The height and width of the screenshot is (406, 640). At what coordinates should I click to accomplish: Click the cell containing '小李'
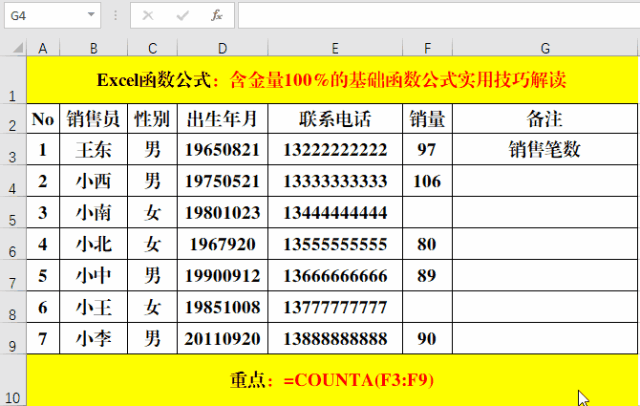coord(93,338)
